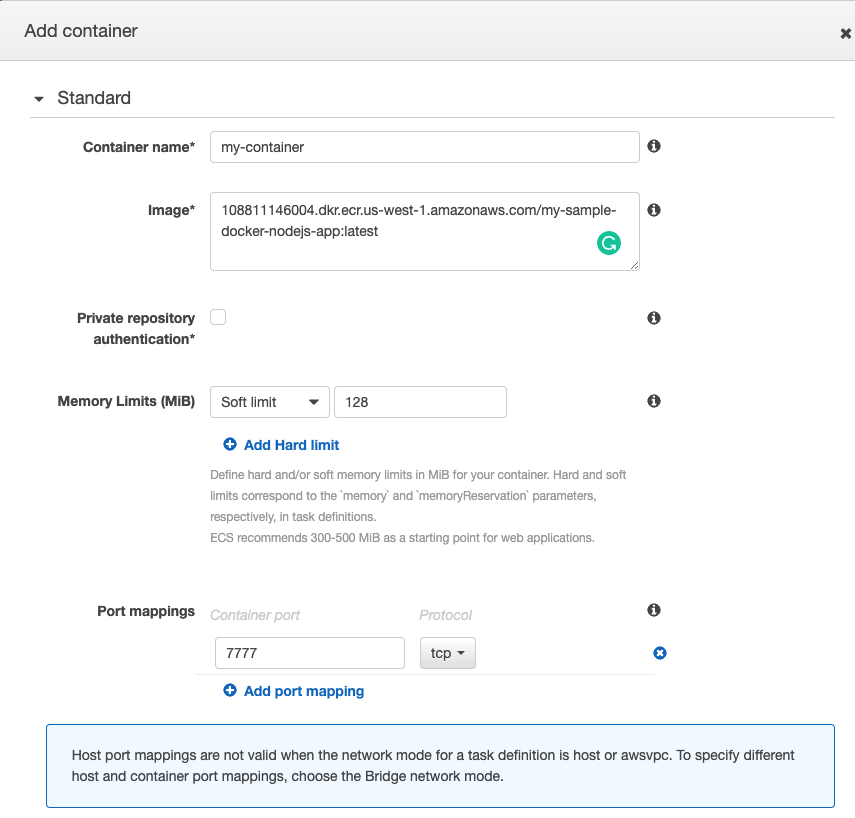The width and height of the screenshot is (855, 818).
Task: Click the info icon beside Image field
Action: (653, 209)
